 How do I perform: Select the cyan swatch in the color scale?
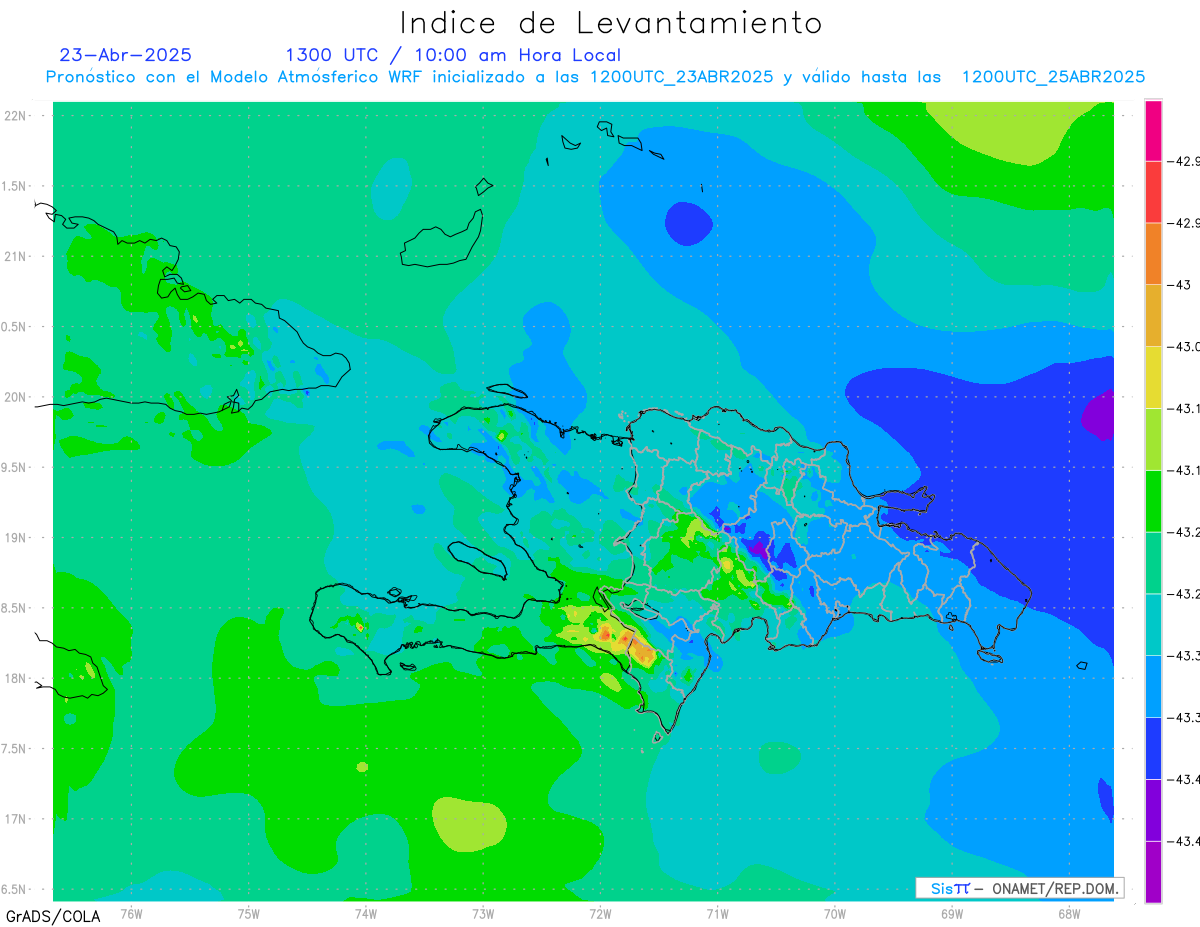pyautogui.click(x=1153, y=624)
